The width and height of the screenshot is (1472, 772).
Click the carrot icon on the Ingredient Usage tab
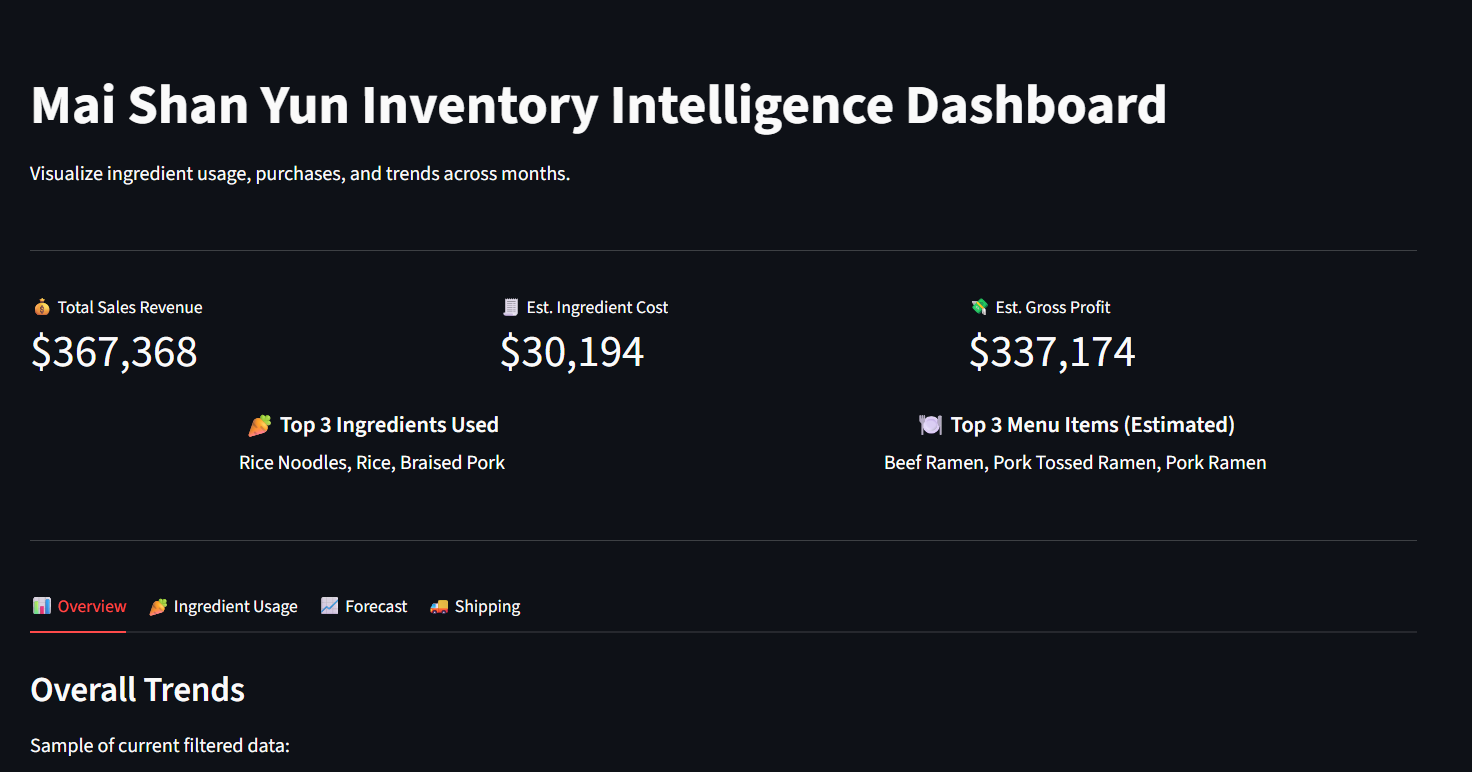[x=158, y=606]
